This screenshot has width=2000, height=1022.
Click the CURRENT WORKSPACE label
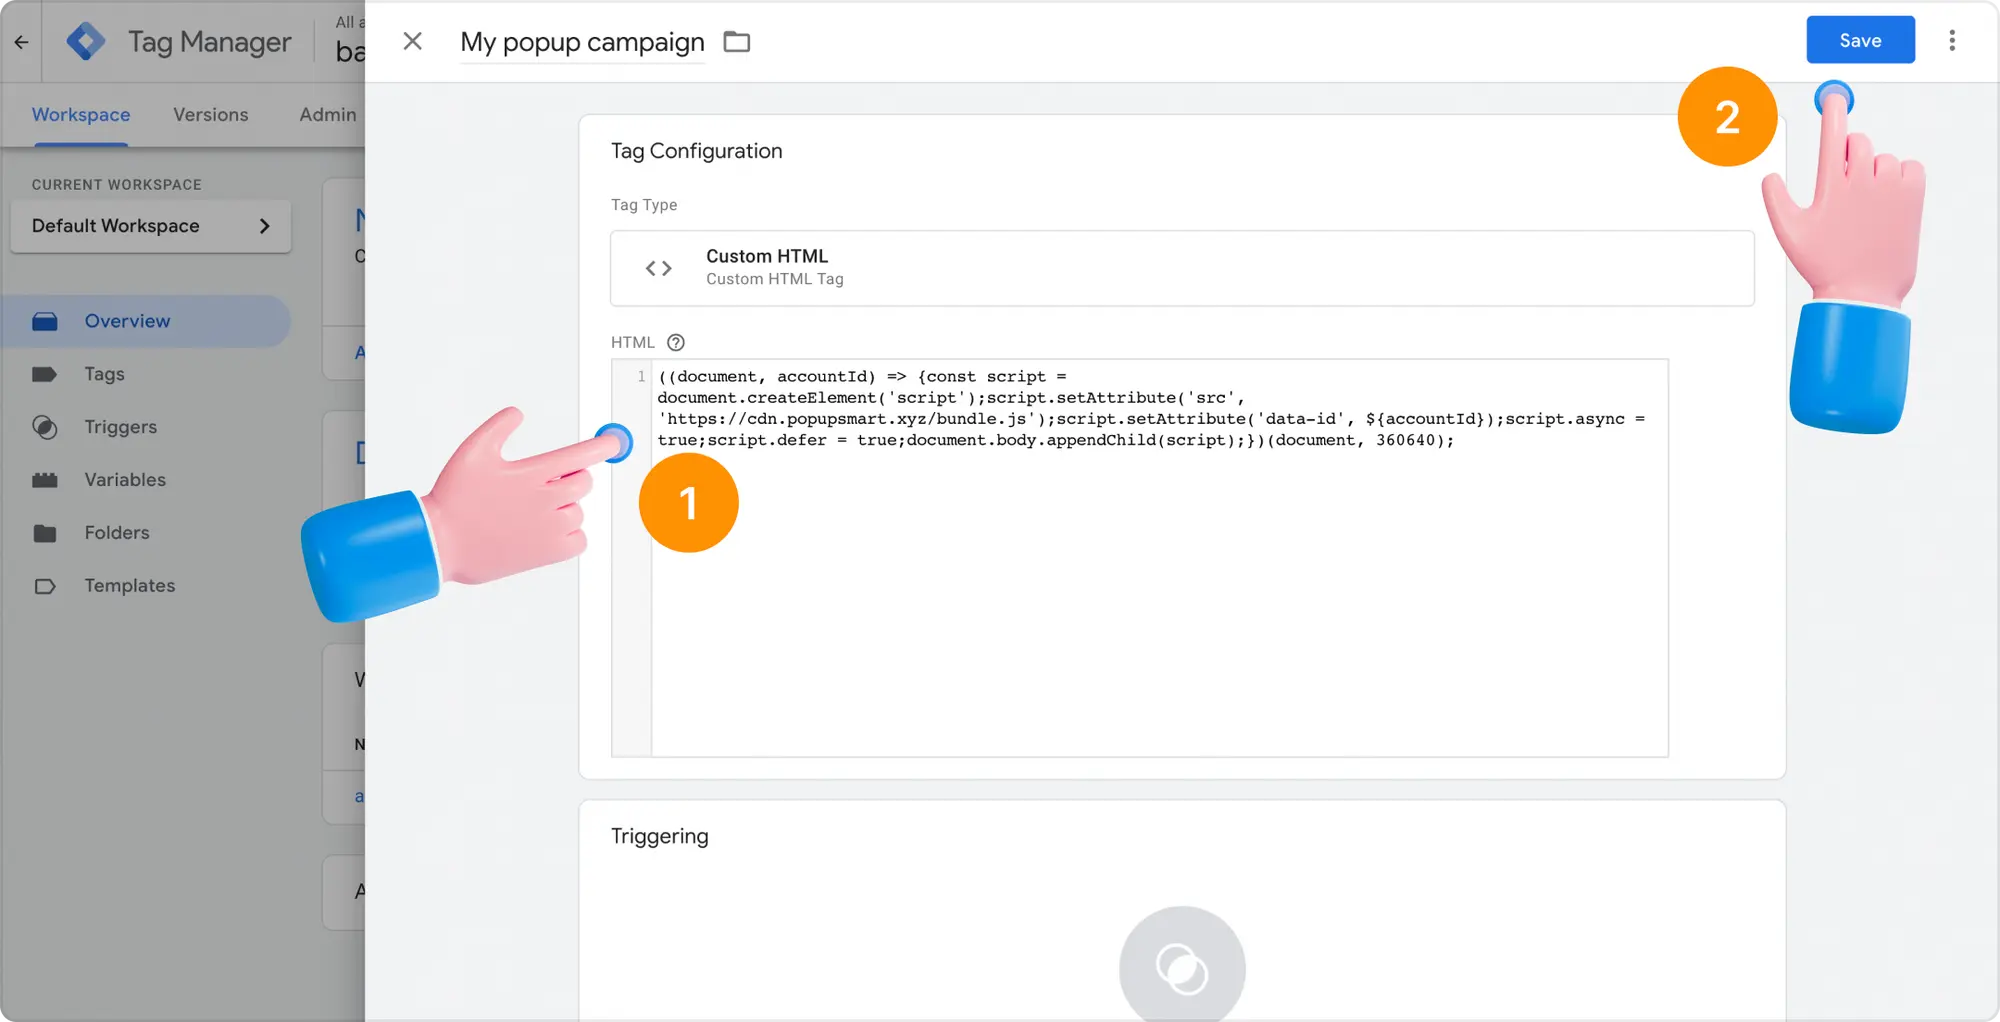pos(117,185)
